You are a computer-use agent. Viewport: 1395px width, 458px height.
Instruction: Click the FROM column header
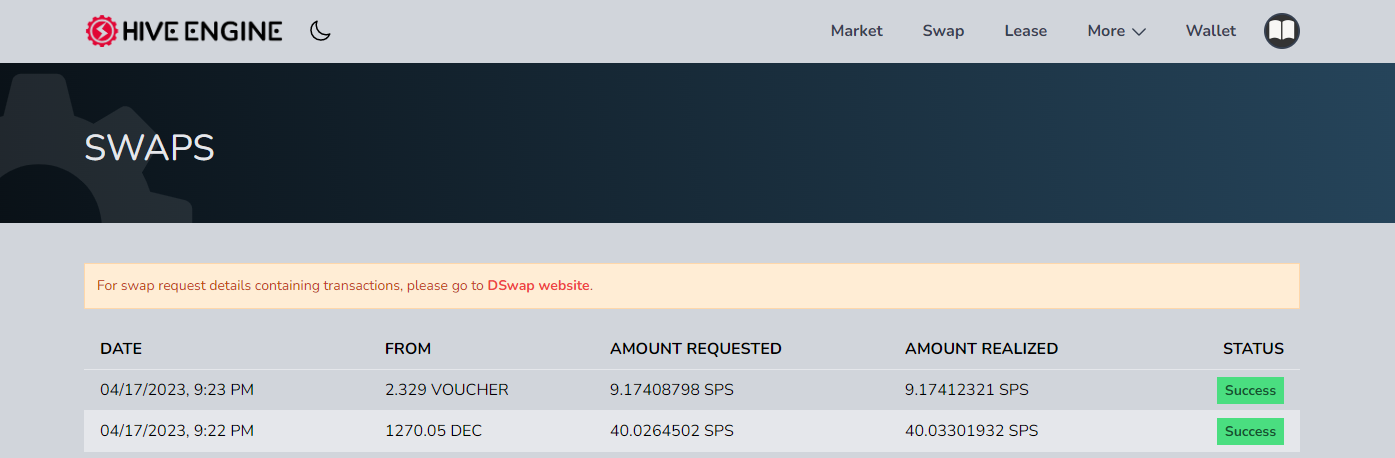(408, 349)
